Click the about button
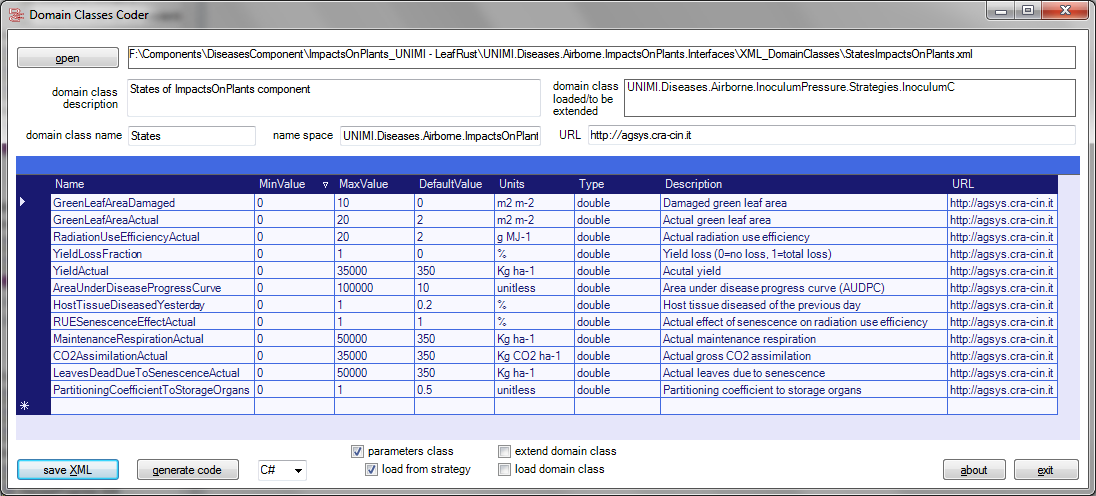Screen dimensions: 1096x496 974,470
